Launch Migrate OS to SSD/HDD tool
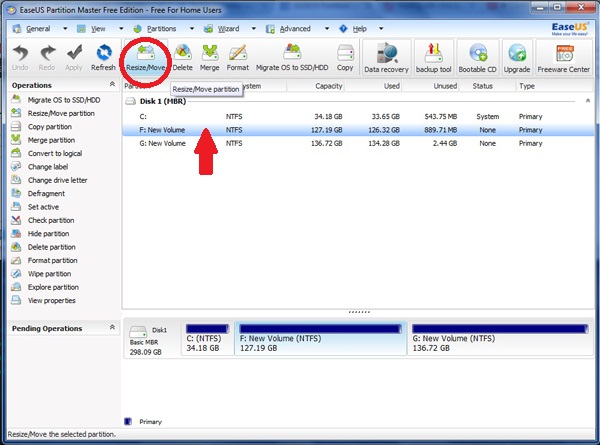This screenshot has height=445, width=600. coord(291,56)
